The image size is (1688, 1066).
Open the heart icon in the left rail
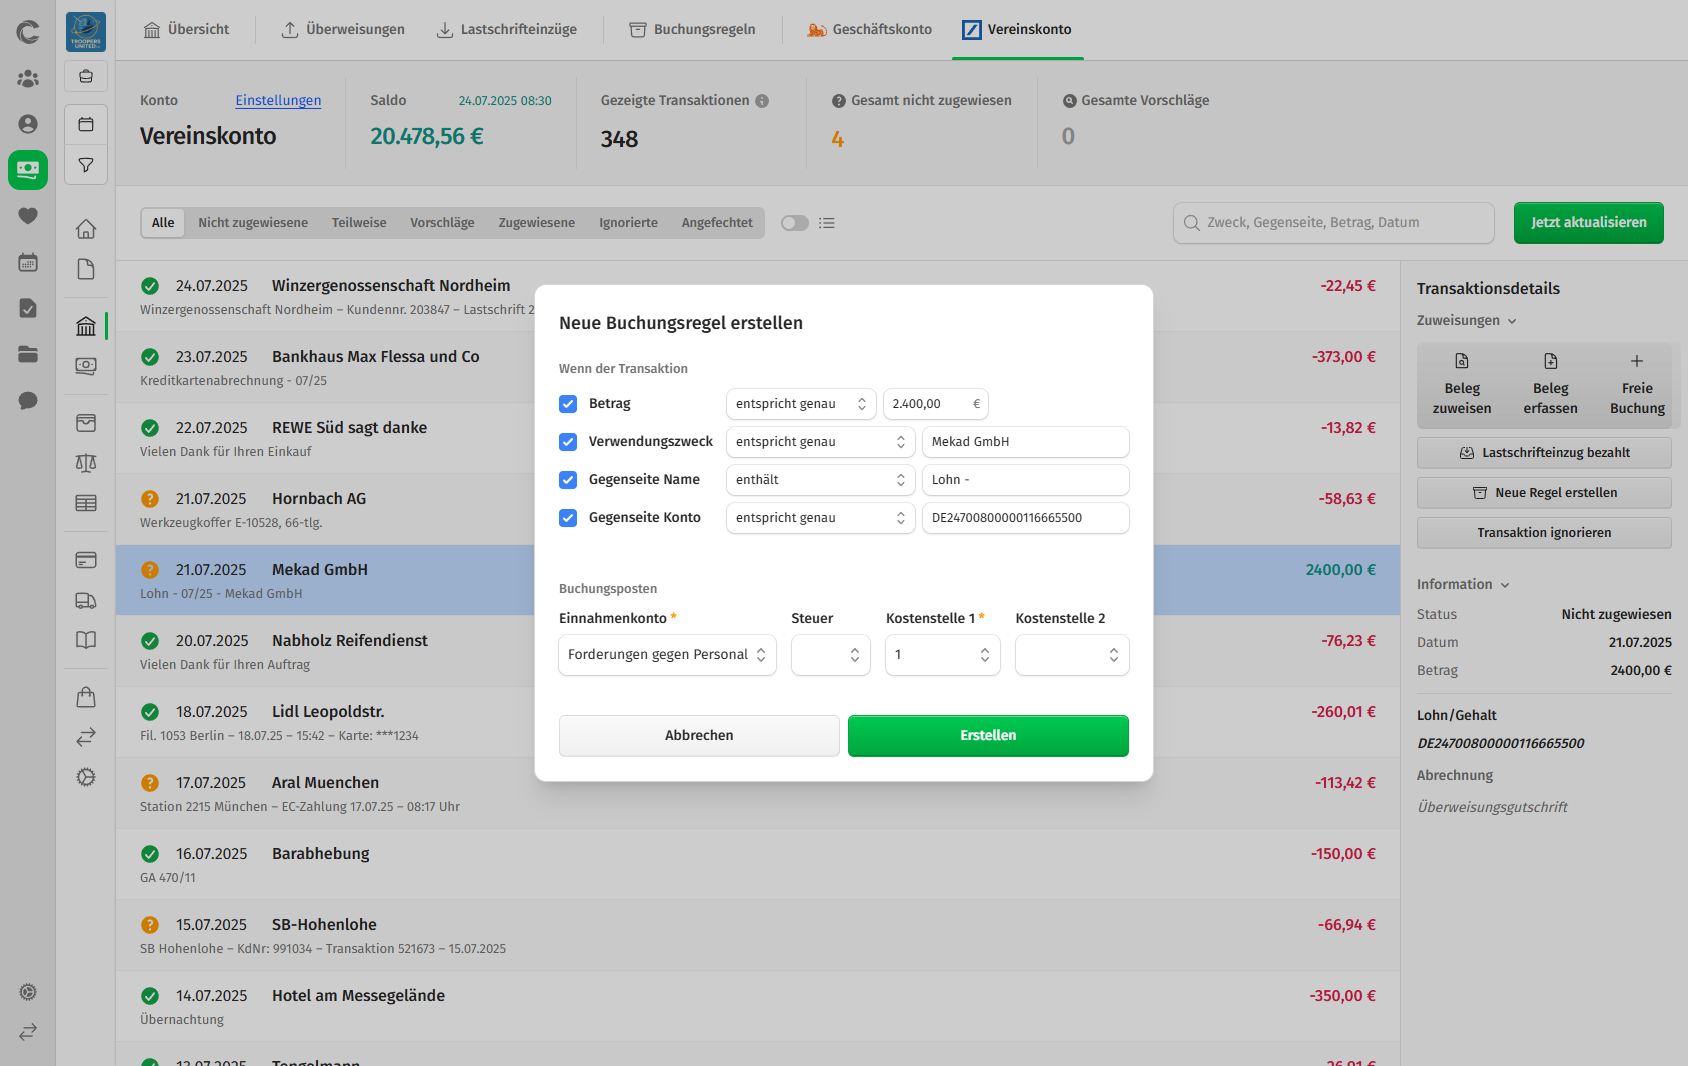[x=28, y=216]
